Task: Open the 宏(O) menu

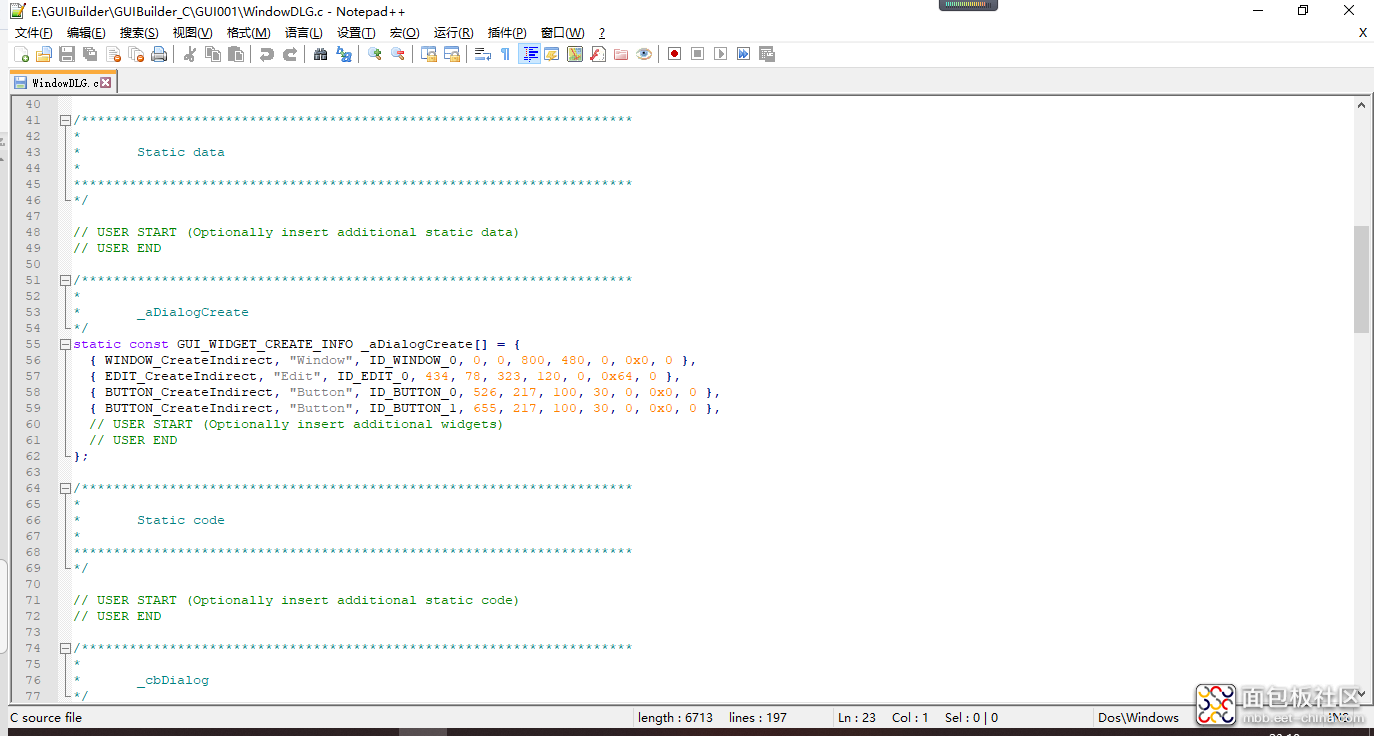Action: (x=404, y=33)
